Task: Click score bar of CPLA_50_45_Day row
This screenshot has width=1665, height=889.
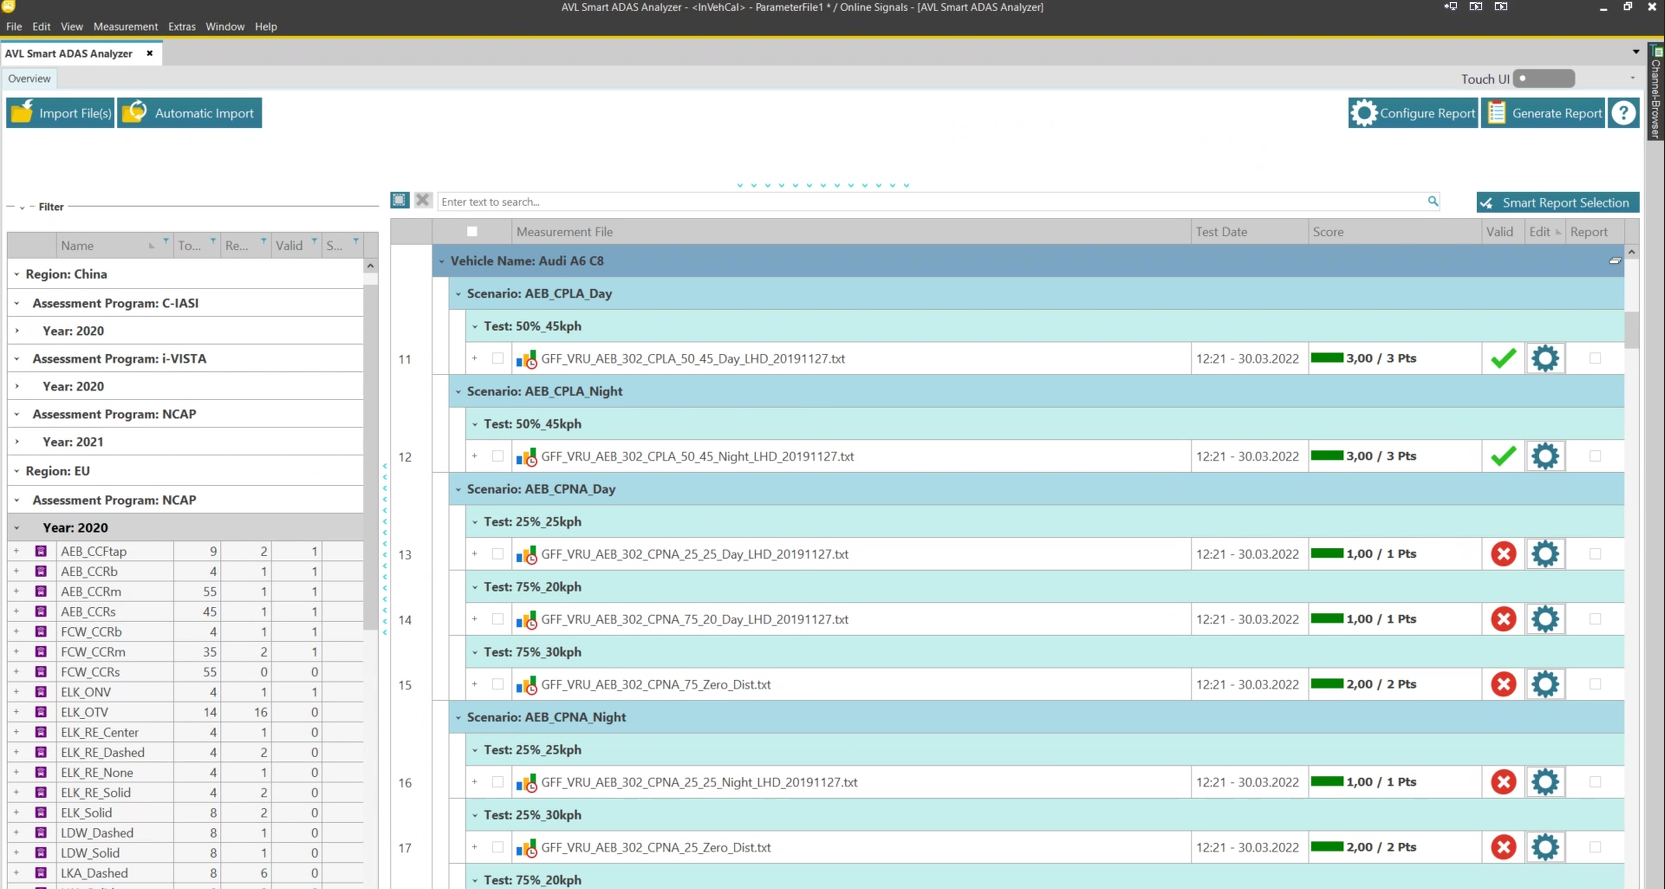Action: point(1327,357)
